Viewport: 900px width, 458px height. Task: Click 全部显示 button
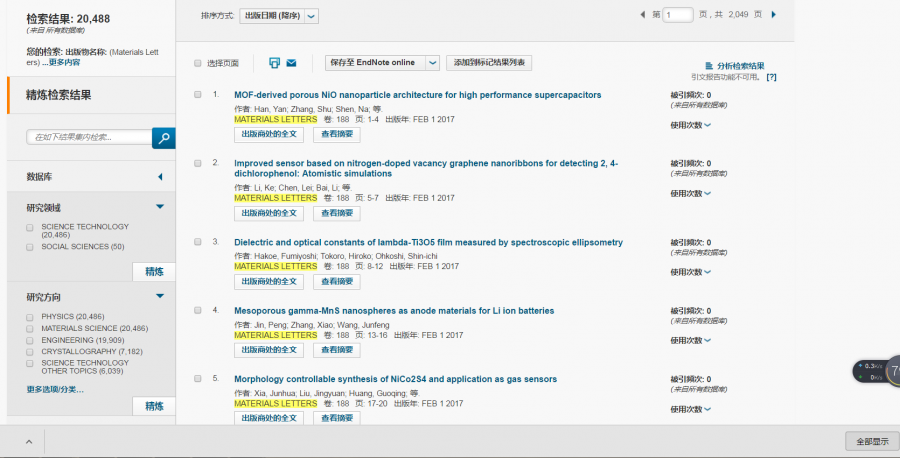[872, 441]
